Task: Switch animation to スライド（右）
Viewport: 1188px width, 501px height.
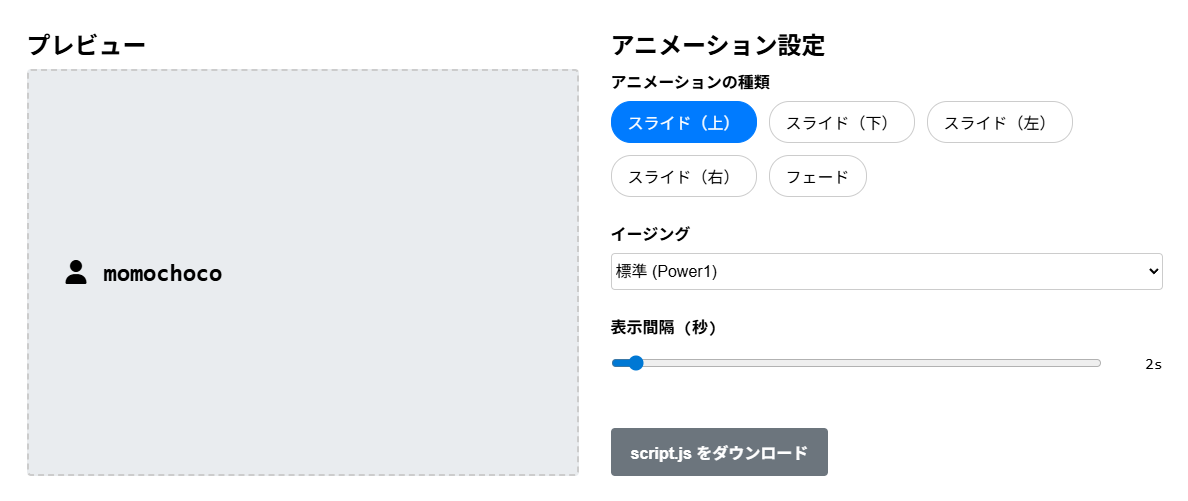Action: click(x=683, y=177)
